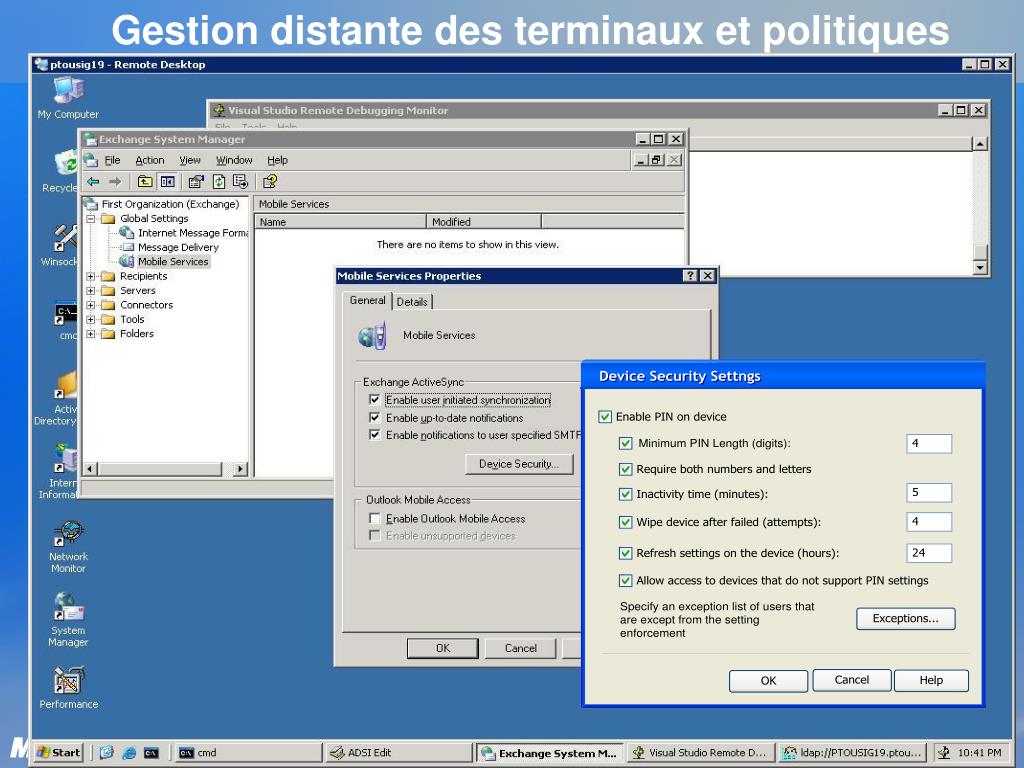This screenshot has width=1024, height=768.
Task: Expand the Recipients tree node
Action: 91,276
